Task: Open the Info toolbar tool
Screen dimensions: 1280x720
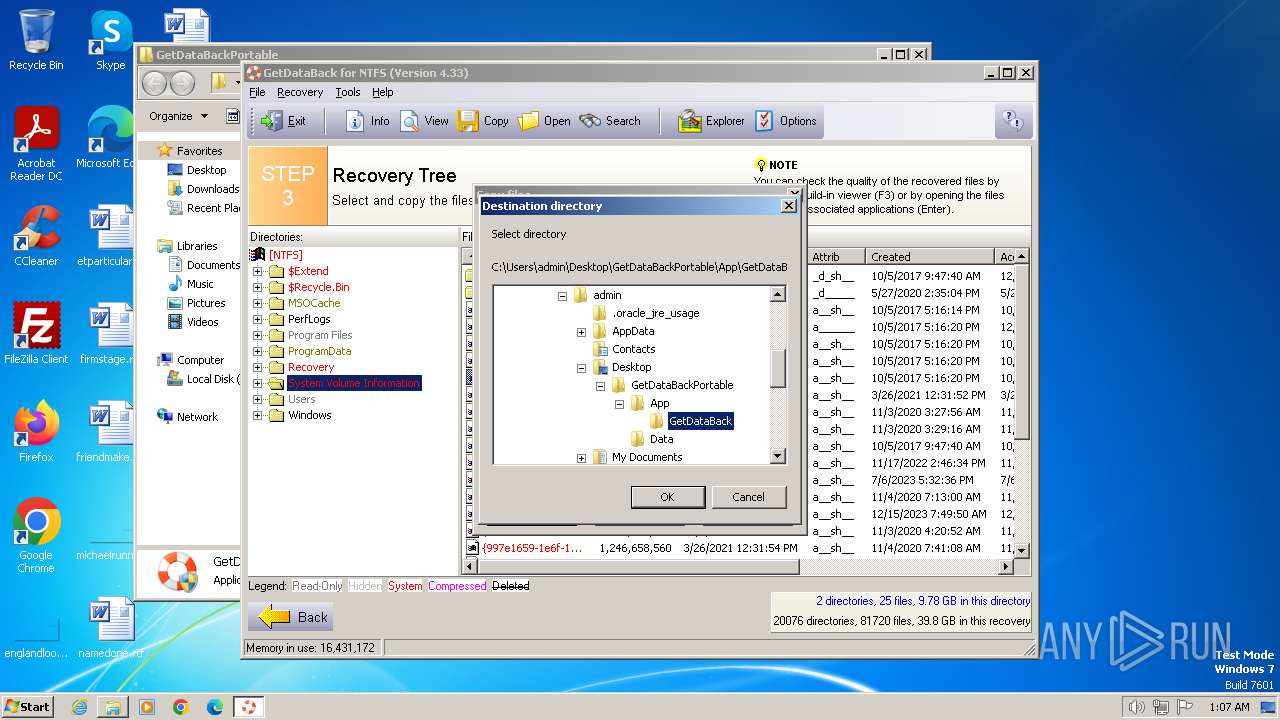Action: (367, 121)
